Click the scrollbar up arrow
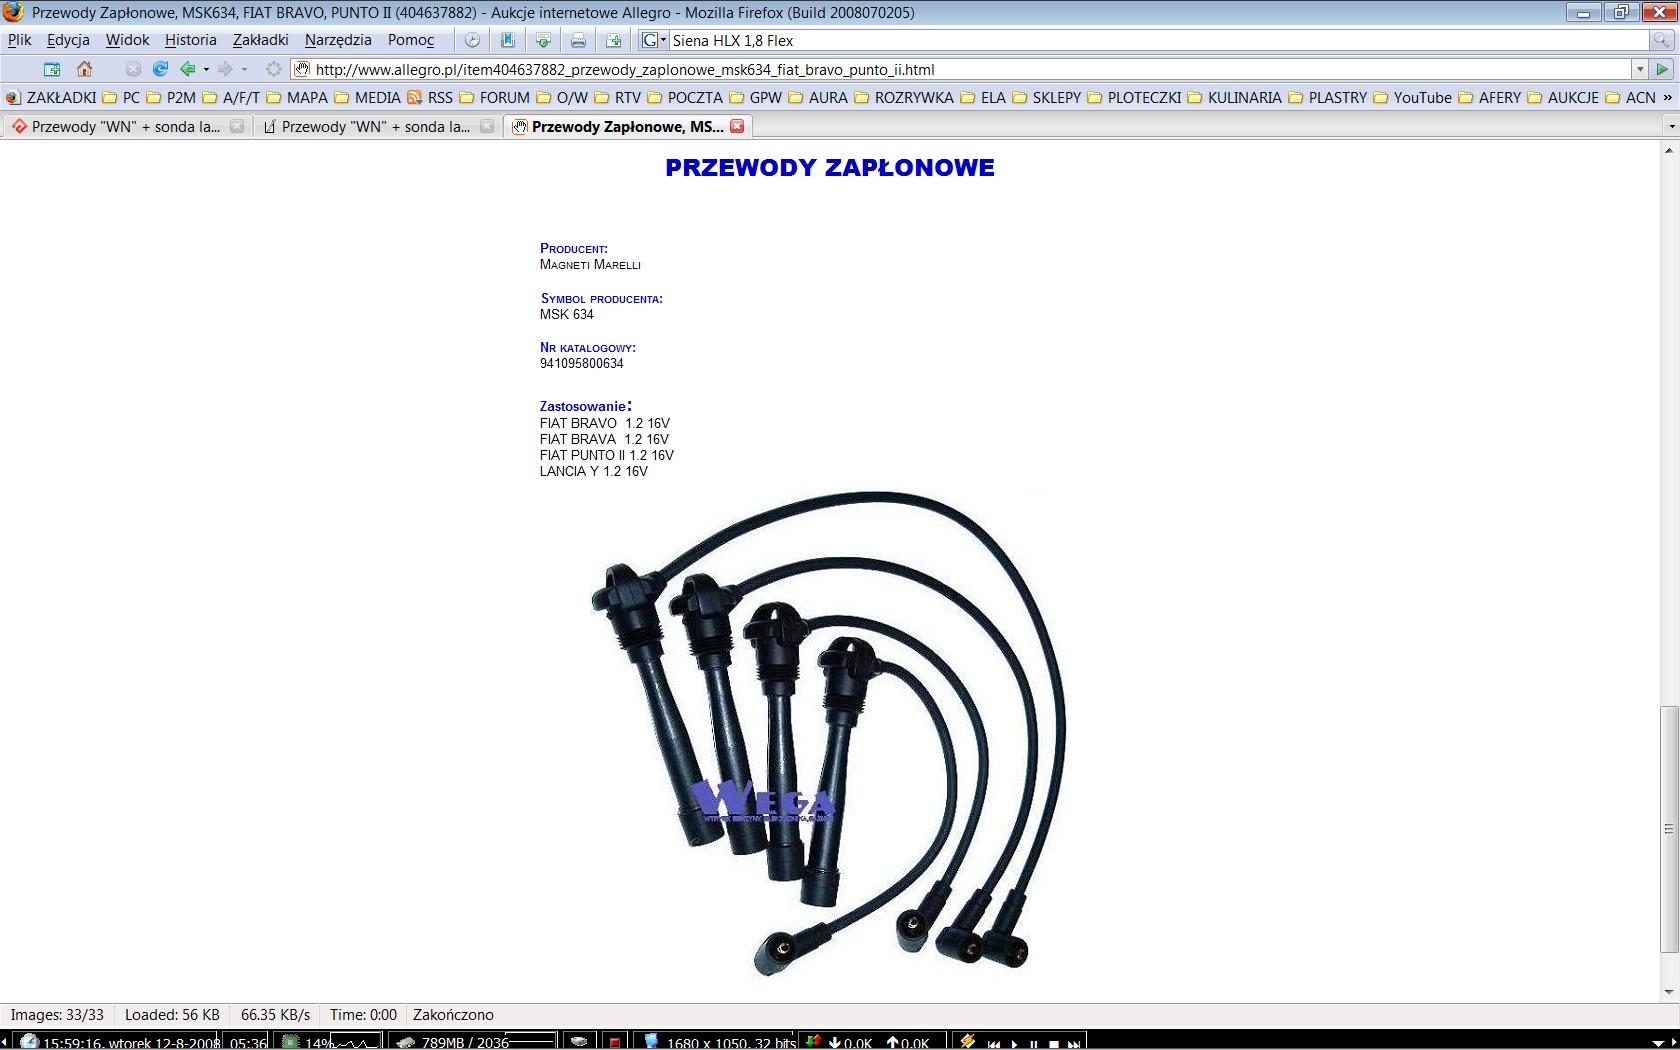This screenshot has height=1050, width=1680. (x=1668, y=150)
